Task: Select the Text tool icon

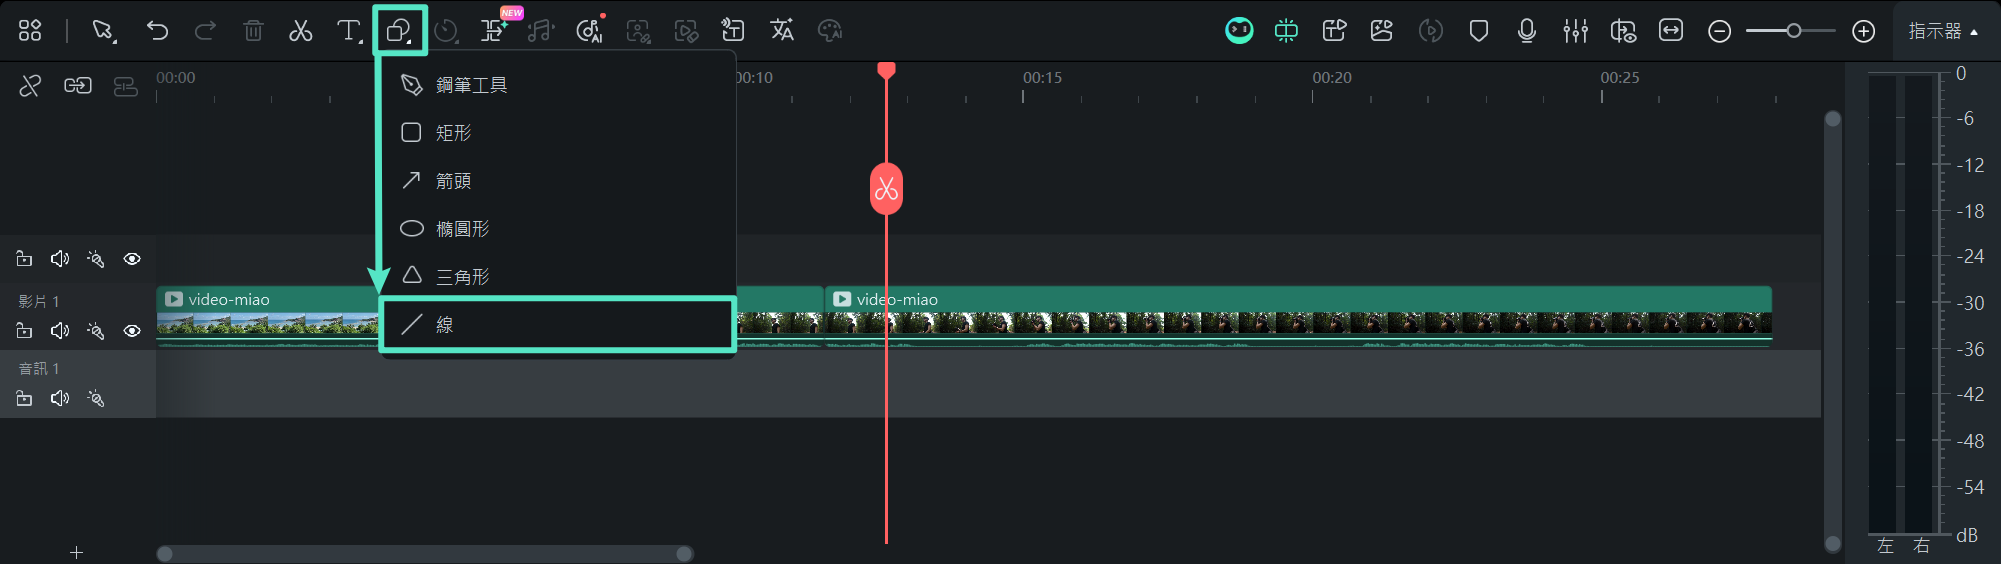Action: (347, 31)
